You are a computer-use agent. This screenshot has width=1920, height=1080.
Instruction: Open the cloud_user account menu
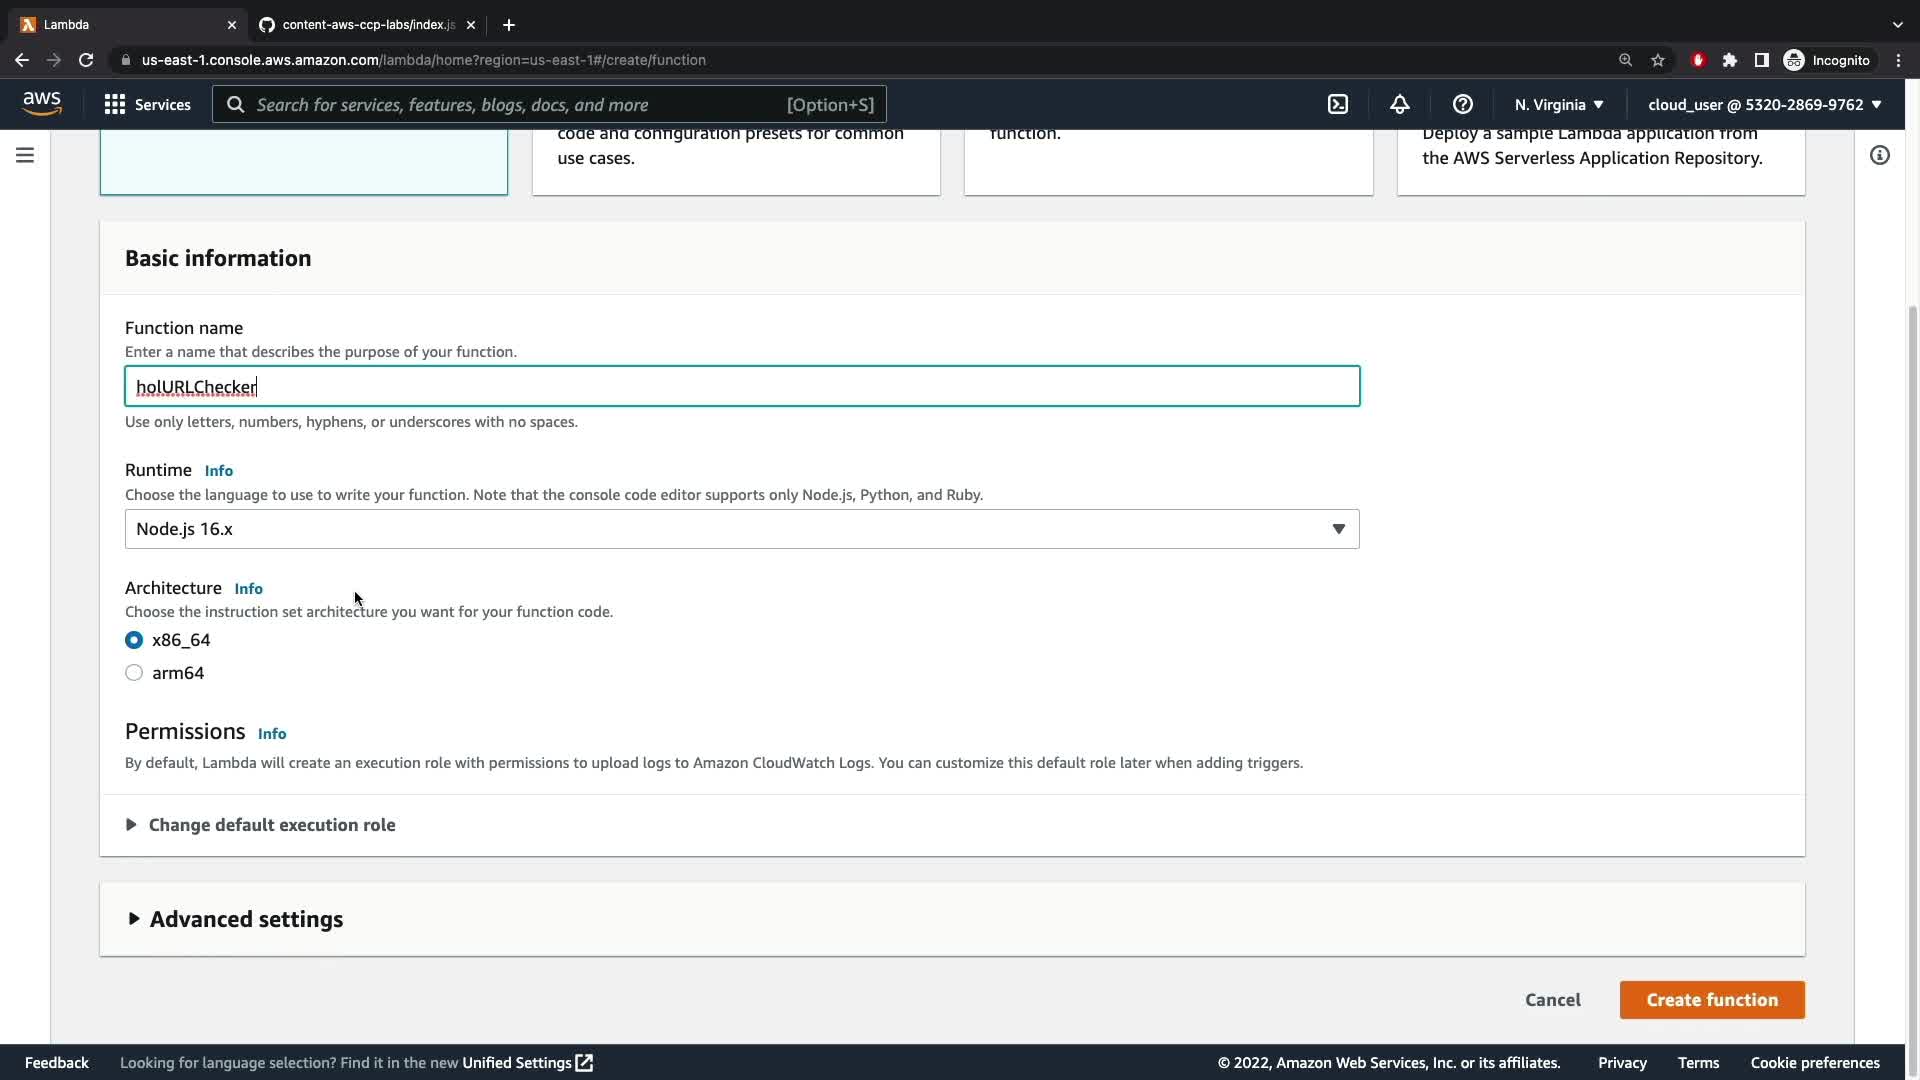(x=1764, y=104)
